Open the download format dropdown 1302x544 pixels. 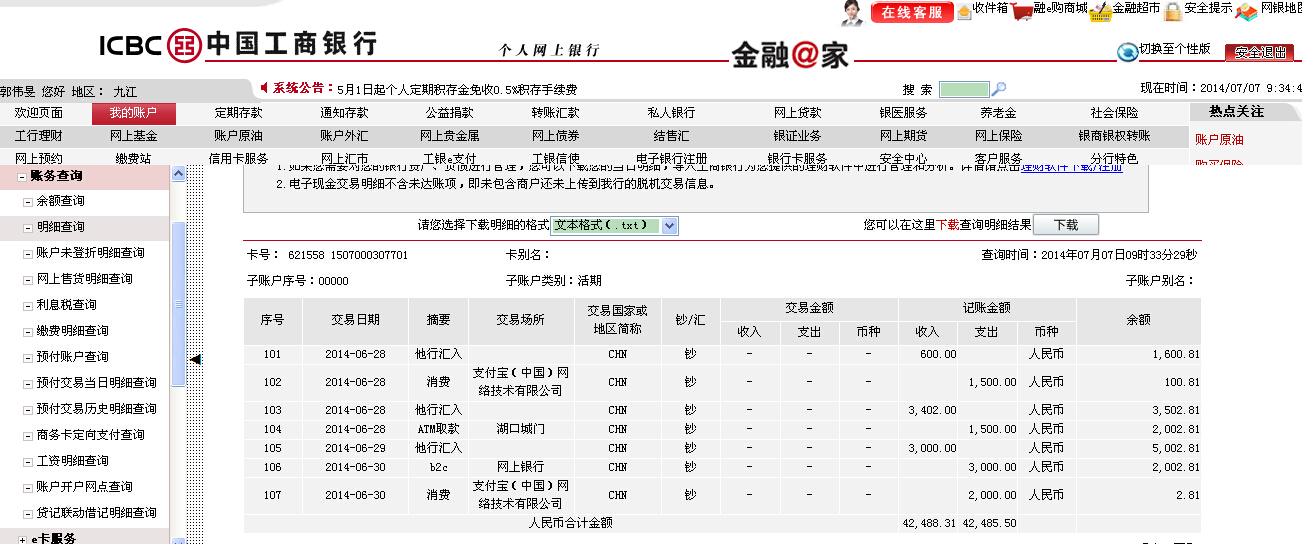669,226
